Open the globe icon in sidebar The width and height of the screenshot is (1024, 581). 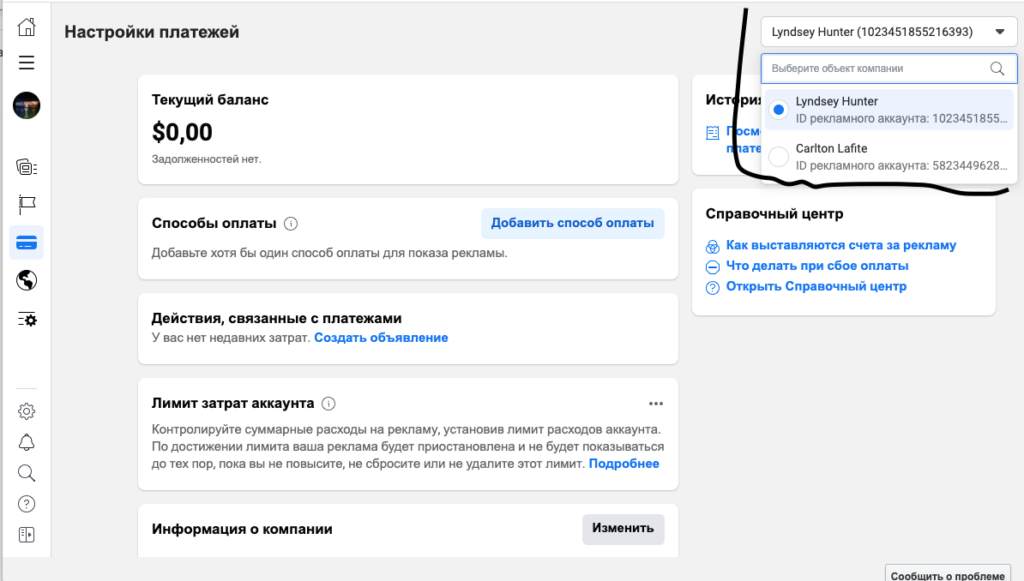point(26,281)
